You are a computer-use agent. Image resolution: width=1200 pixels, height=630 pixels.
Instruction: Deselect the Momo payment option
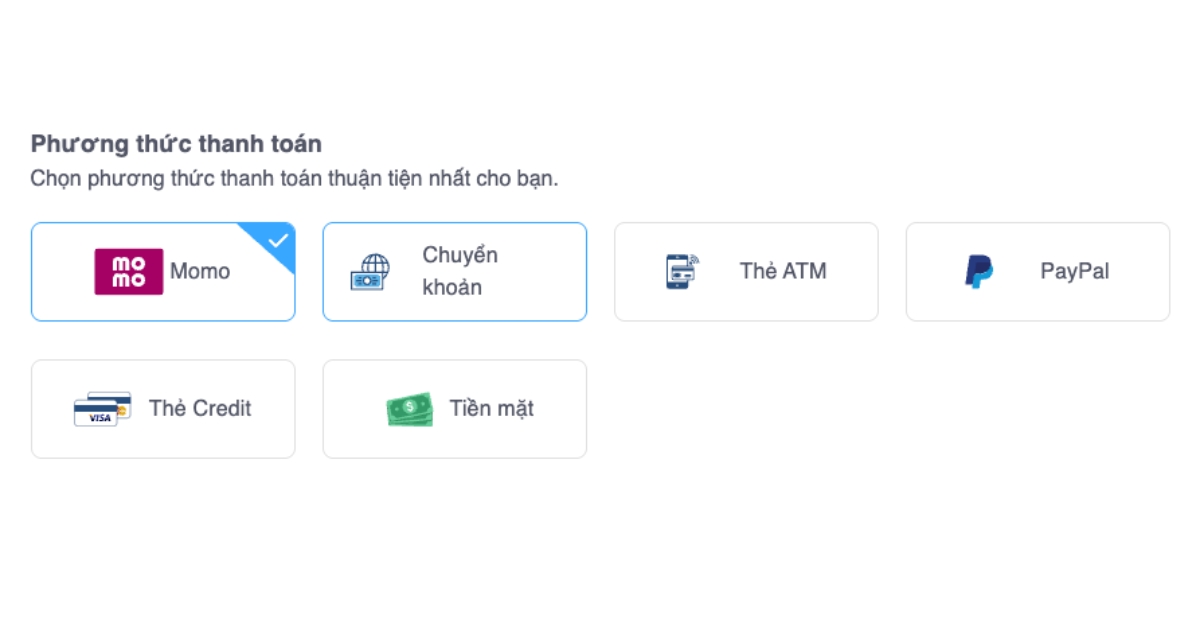click(163, 271)
